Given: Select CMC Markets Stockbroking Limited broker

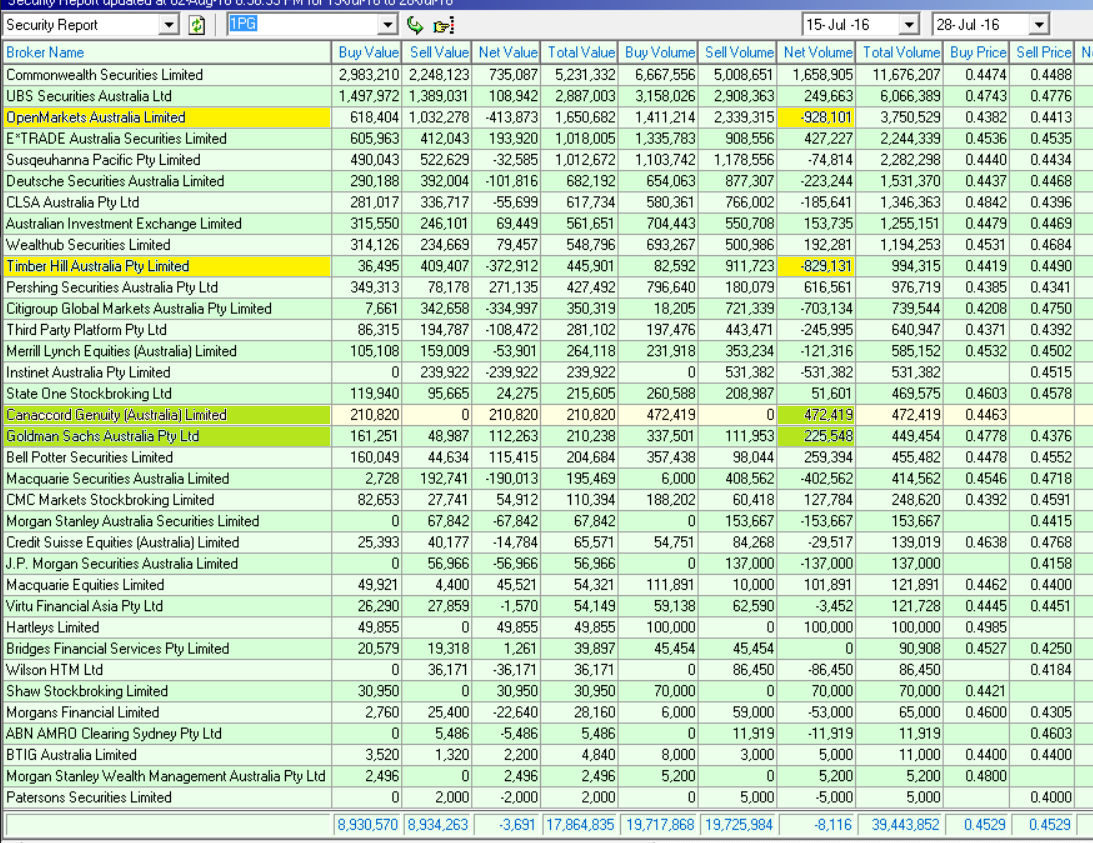Looking at the screenshot, I should click(x=110, y=500).
